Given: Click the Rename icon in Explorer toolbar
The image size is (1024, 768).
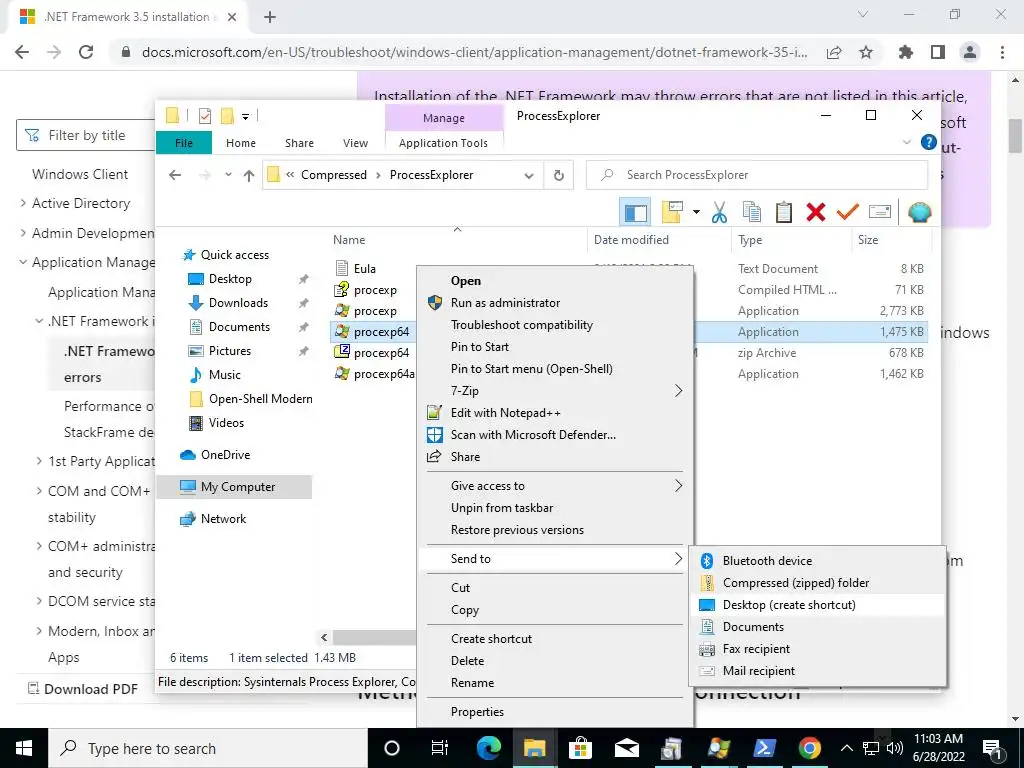Looking at the screenshot, I should (x=880, y=212).
